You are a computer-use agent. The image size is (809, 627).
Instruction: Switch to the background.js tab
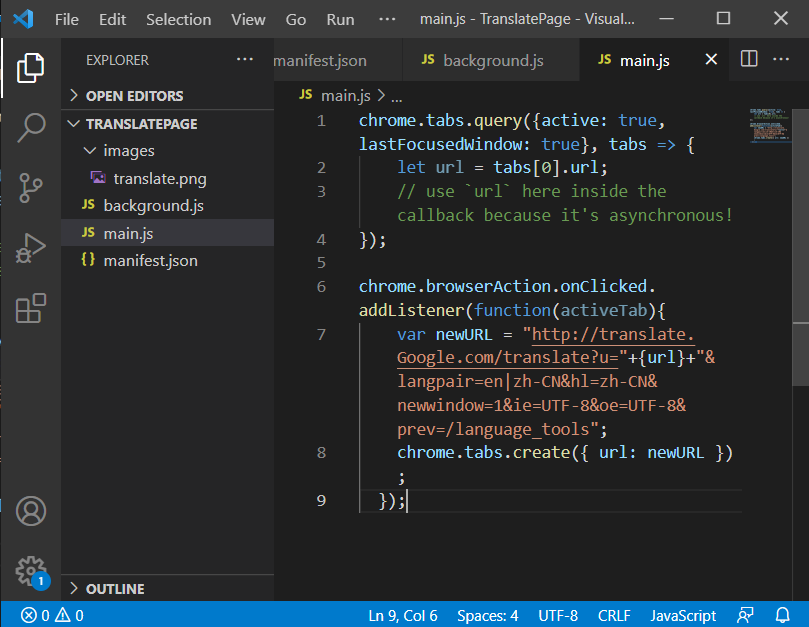484,60
